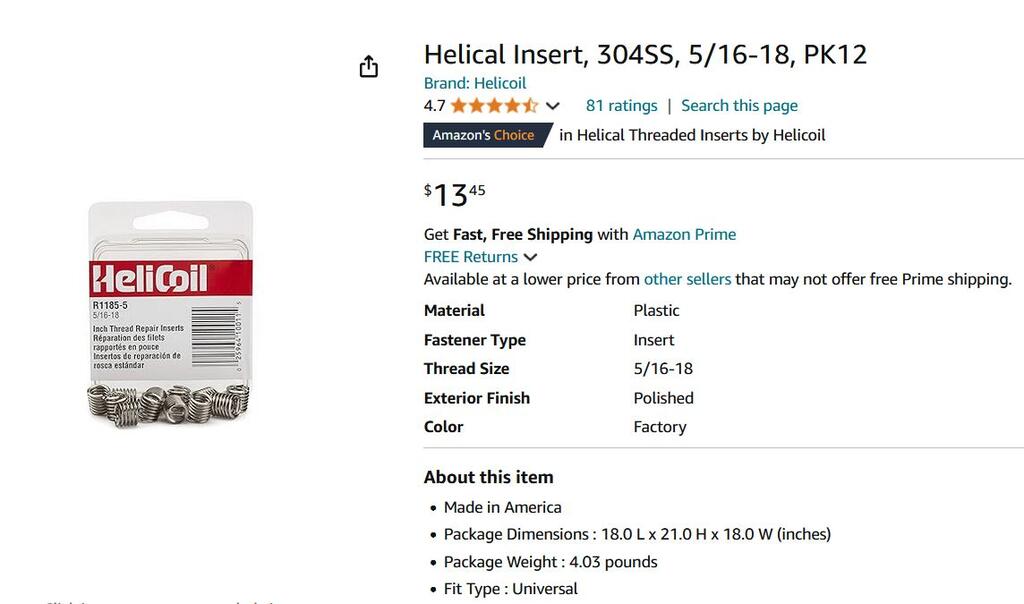Open the Brand: Helicoil link
1024x604 pixels.
(475, 83)
